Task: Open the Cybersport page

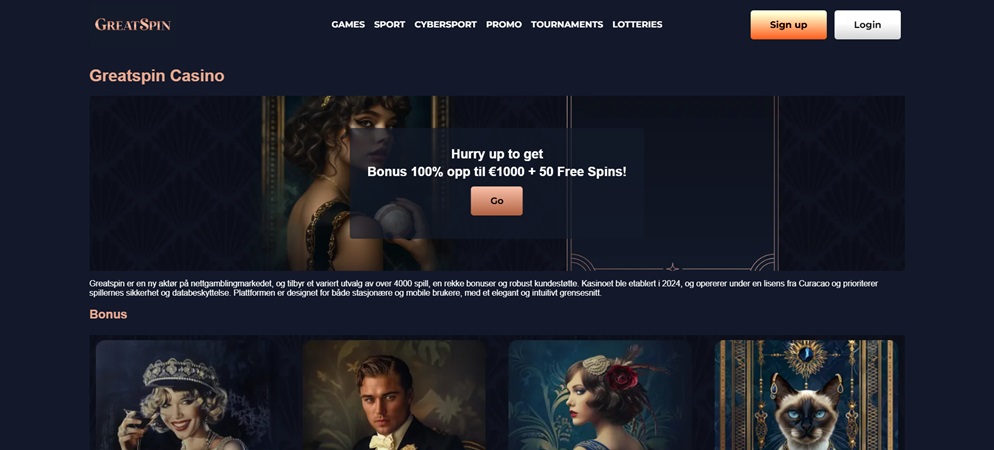Action: (x=445, y=25)
